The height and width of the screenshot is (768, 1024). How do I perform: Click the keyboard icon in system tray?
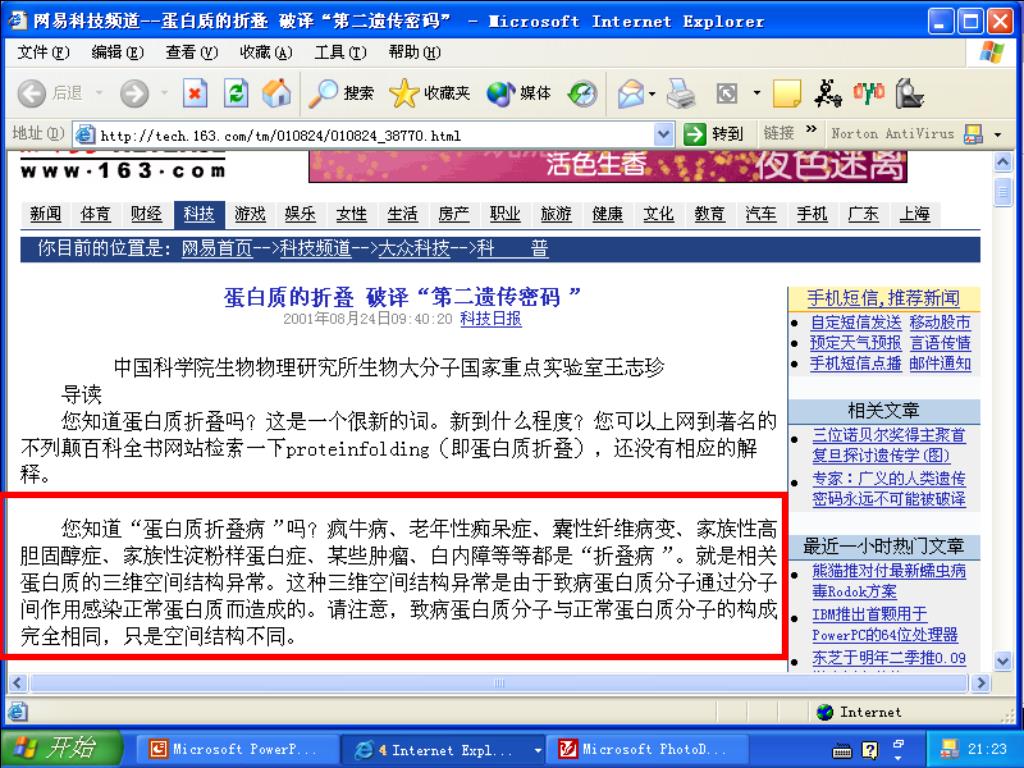[x=842, y=750]
